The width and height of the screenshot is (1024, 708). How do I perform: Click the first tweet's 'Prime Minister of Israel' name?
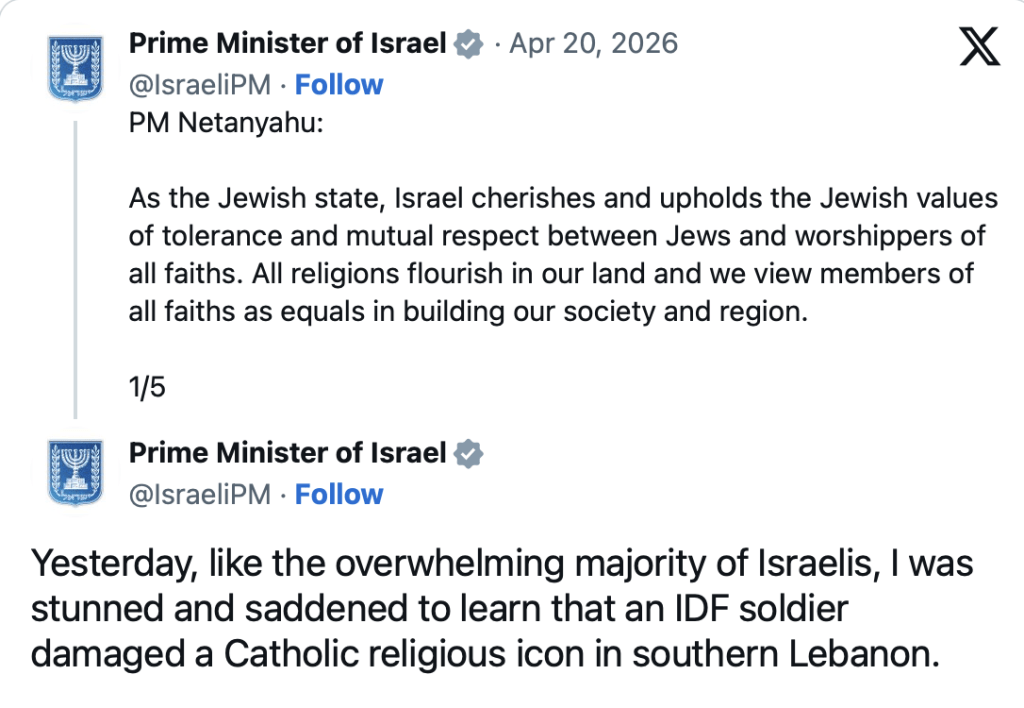pyautogui.click(x=287, y=44)
